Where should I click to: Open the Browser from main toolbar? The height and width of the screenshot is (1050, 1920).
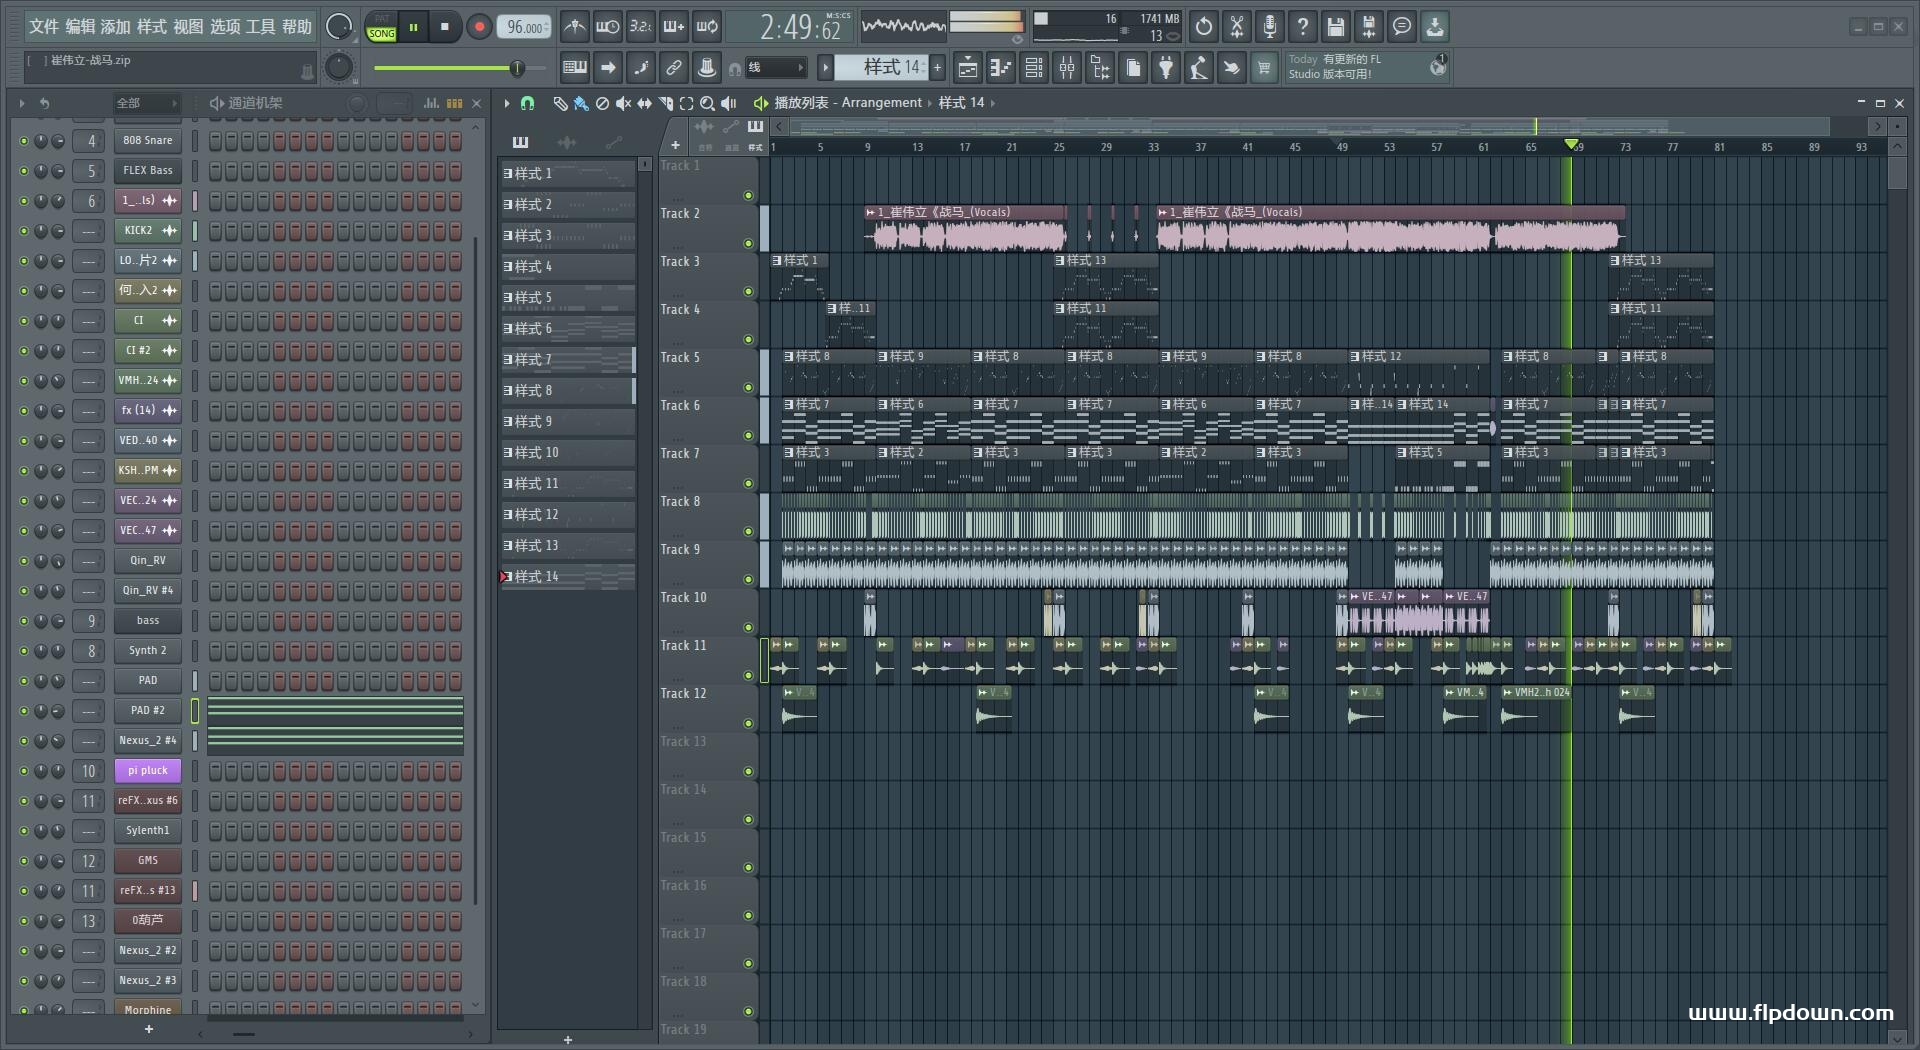click(x=1100, y=68)
